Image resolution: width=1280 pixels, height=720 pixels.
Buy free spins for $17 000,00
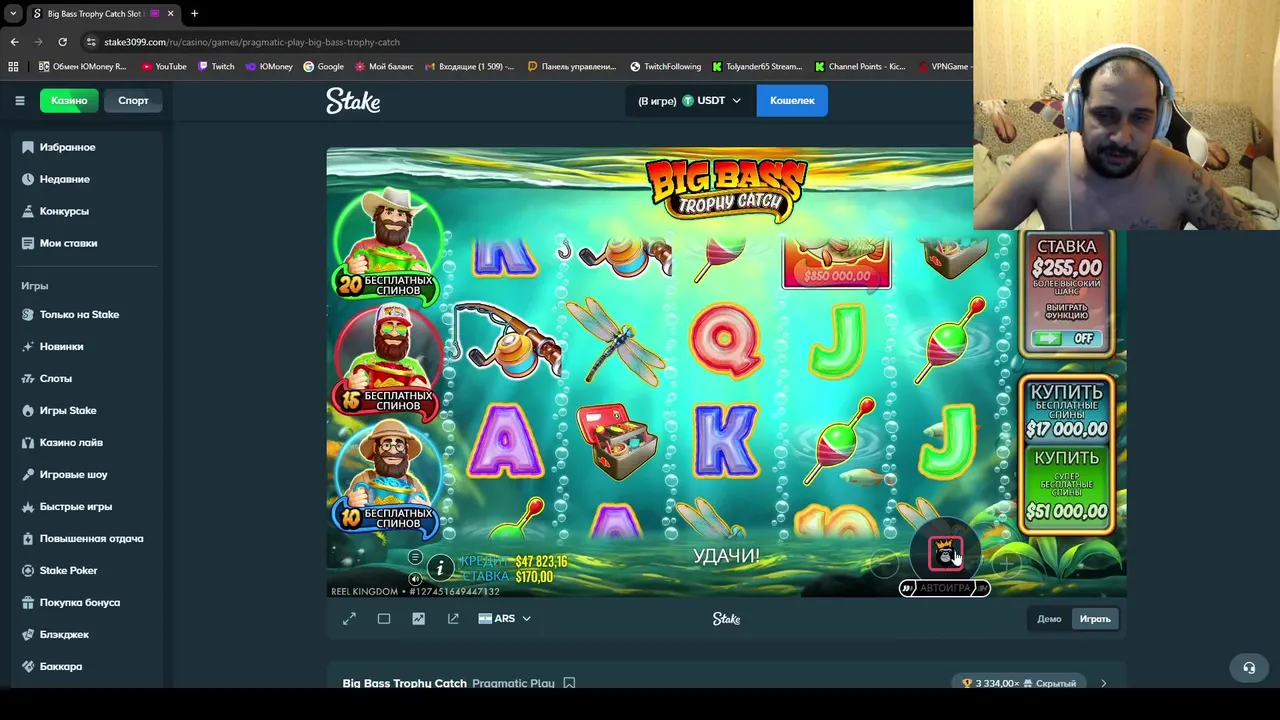[1067, 411]
